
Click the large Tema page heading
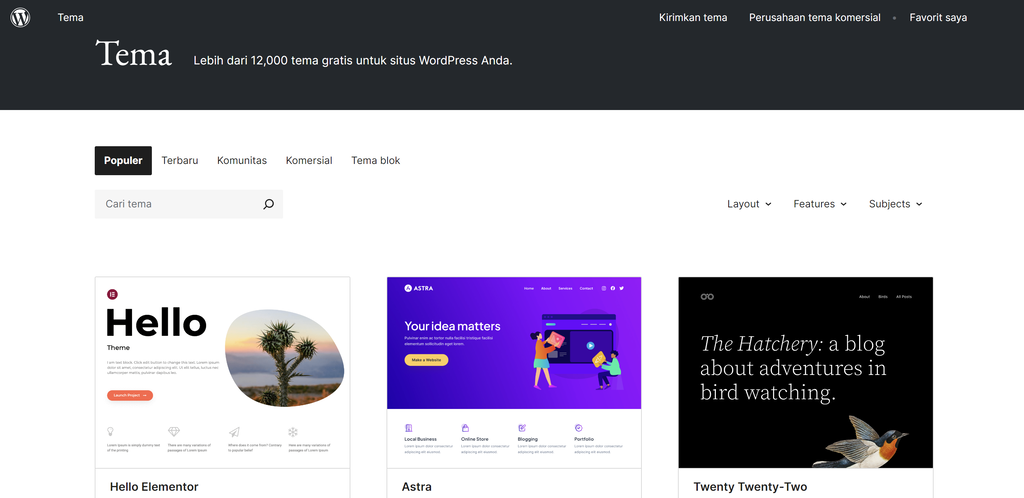coord(133,53)
